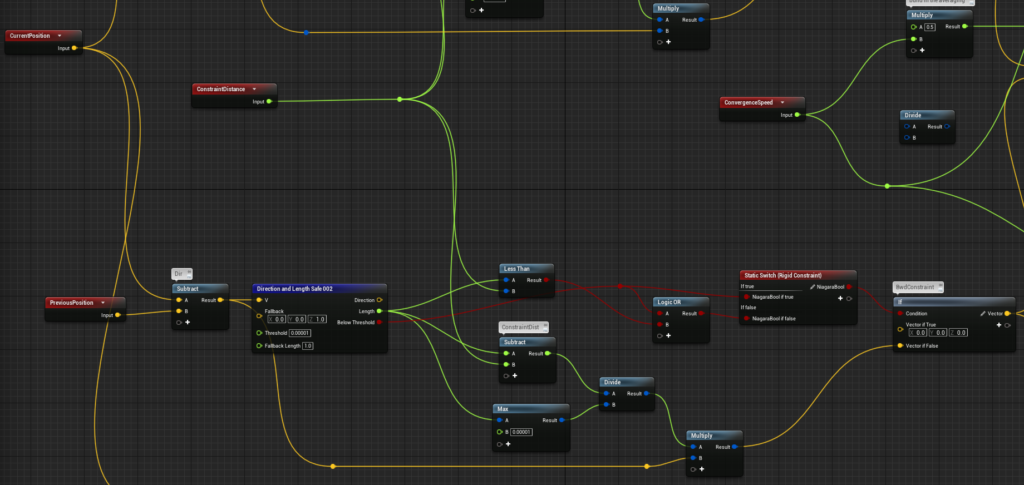
Task: Select the Logic OR Result pin
Action: [701, 313]
